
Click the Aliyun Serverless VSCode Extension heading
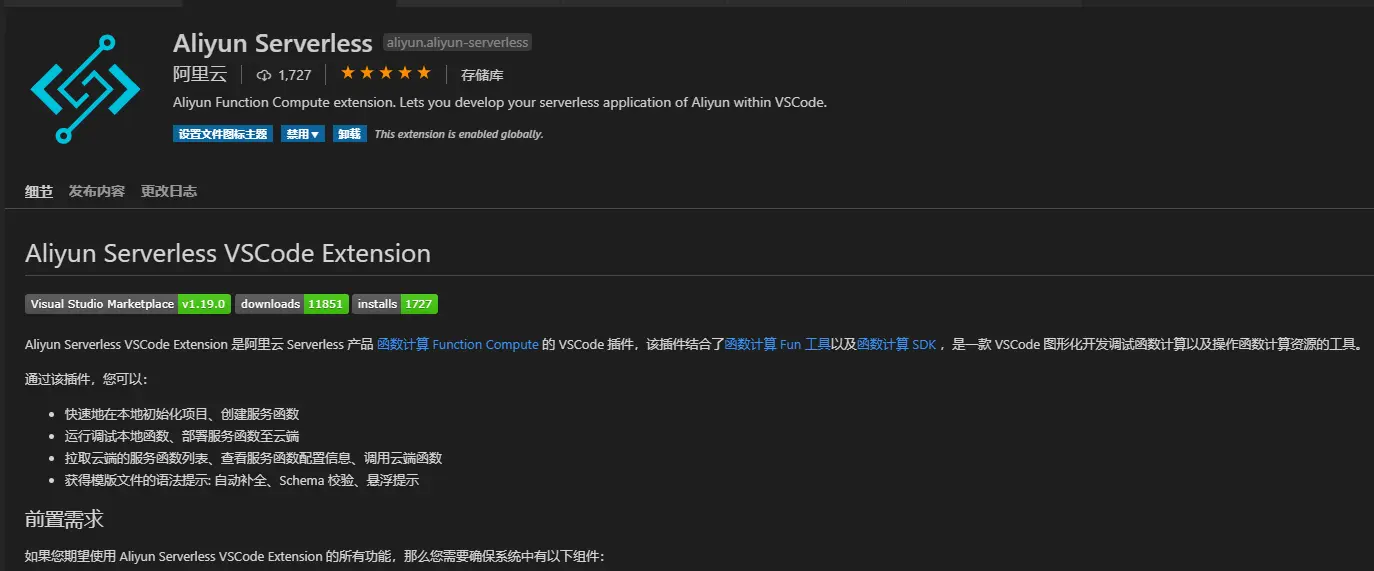tap(228, 253)
